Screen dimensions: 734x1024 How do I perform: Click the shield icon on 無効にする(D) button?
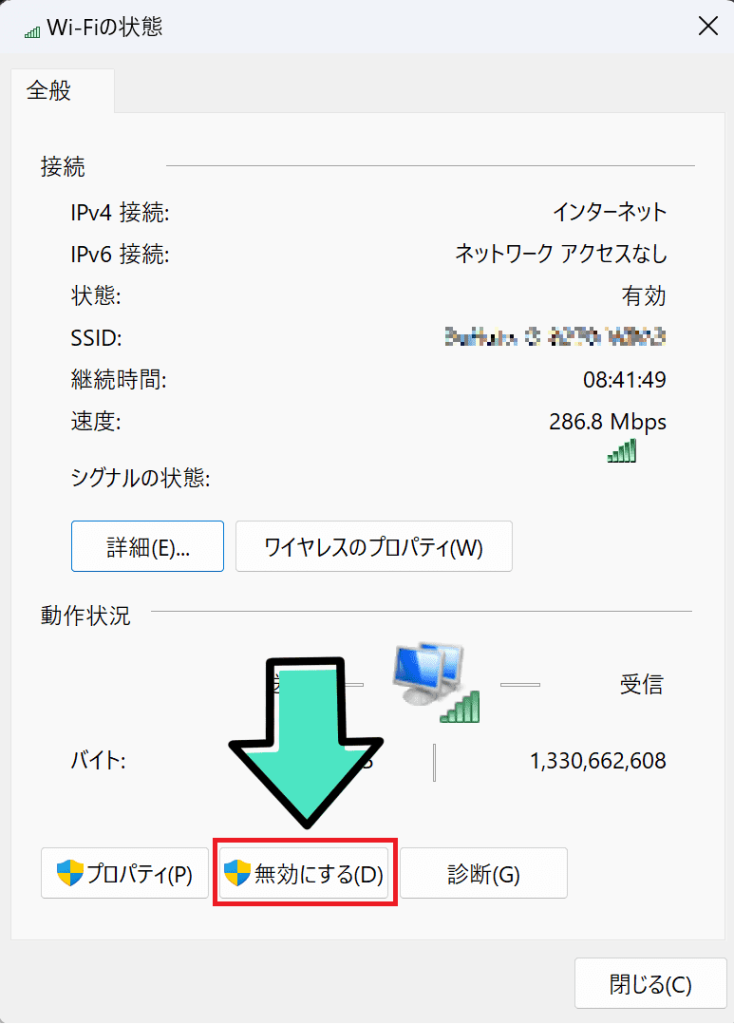(x=237, y=873)
